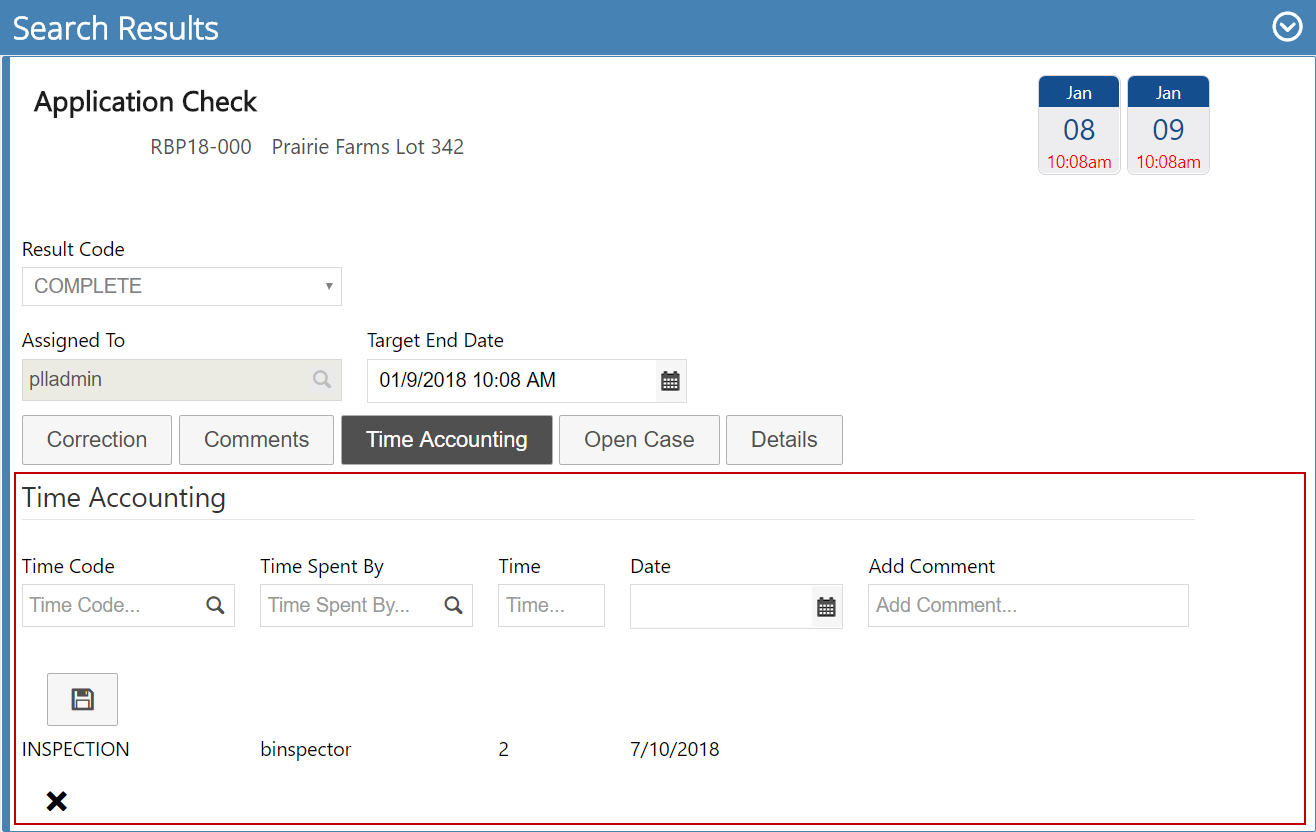Delete the INSPECTION time entry
Viewport: 1316px width, 832px height.
(x=57, y=801)
